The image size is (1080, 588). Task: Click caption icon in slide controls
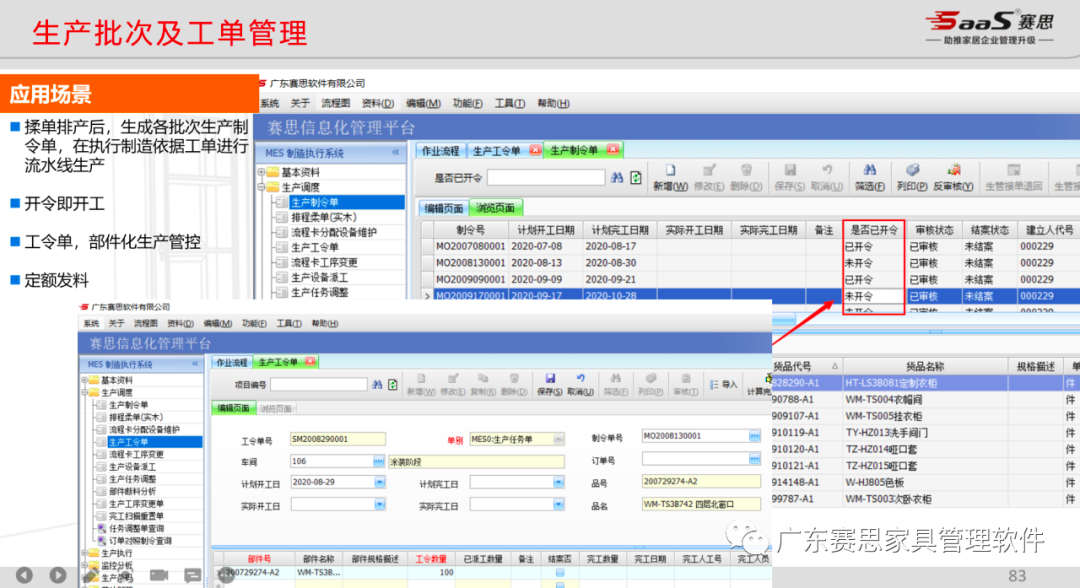[193, 575]
